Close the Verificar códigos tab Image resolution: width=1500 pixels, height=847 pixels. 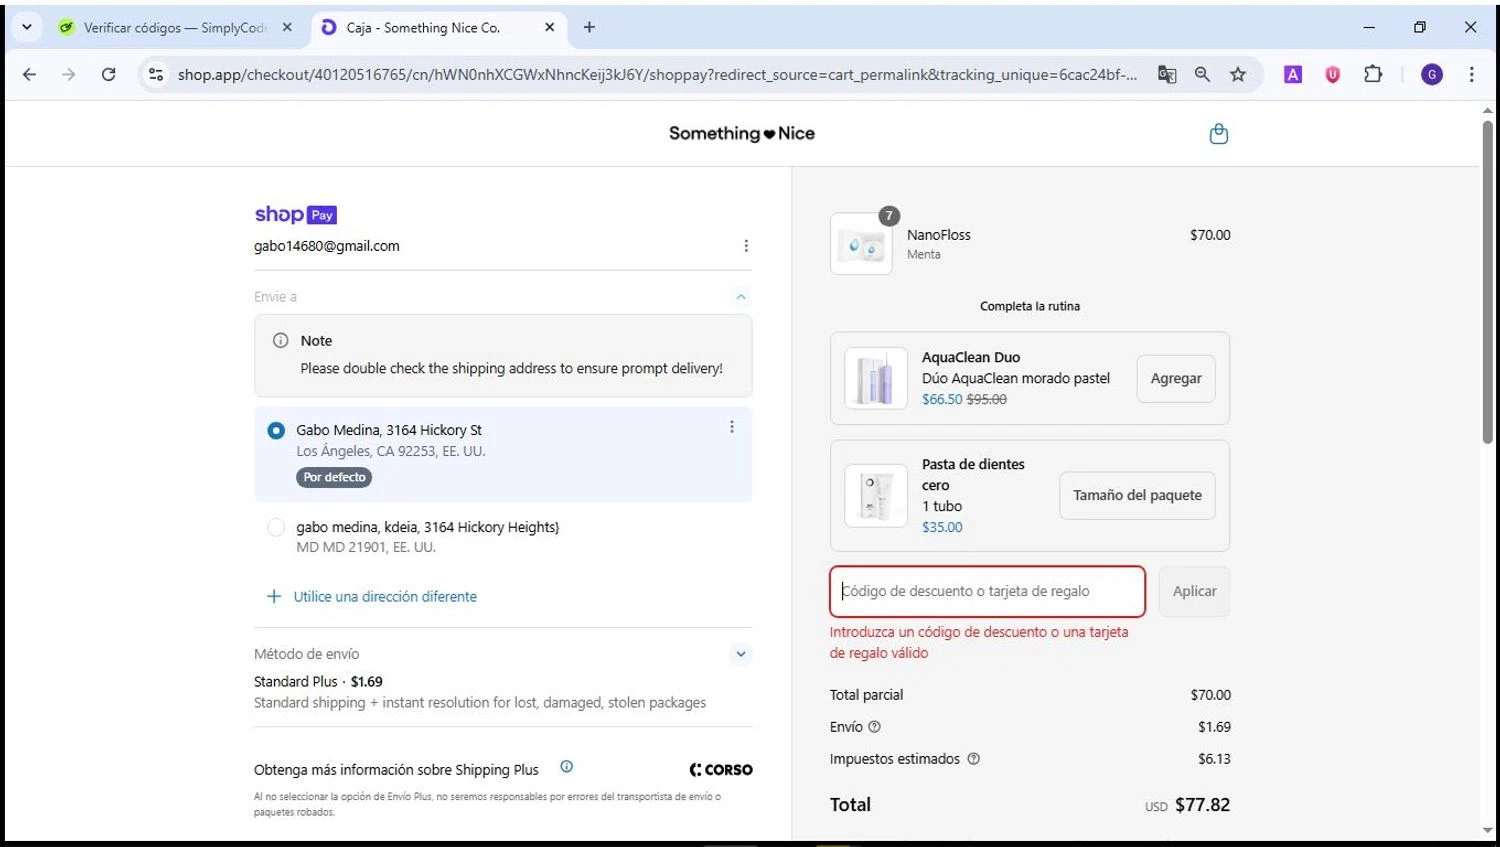[x=287, y=27]
